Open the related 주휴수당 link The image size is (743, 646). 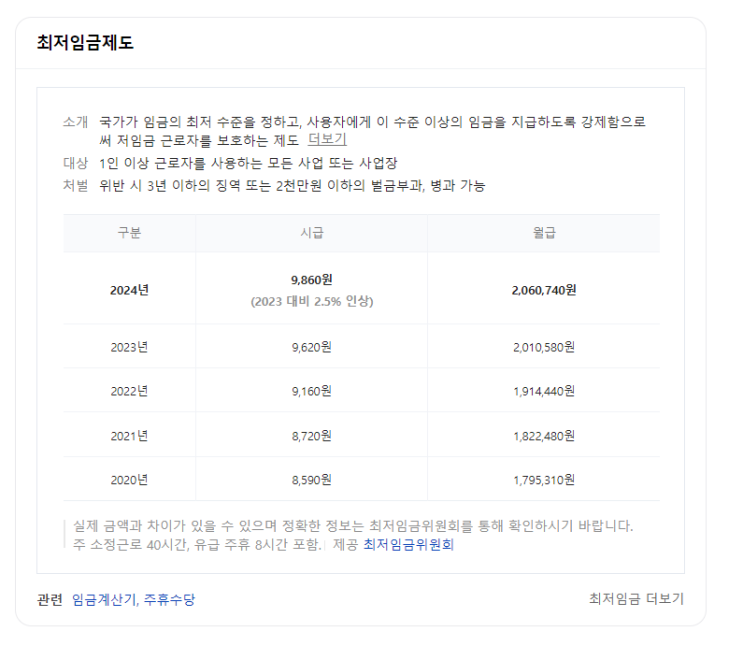pos(169,600)
